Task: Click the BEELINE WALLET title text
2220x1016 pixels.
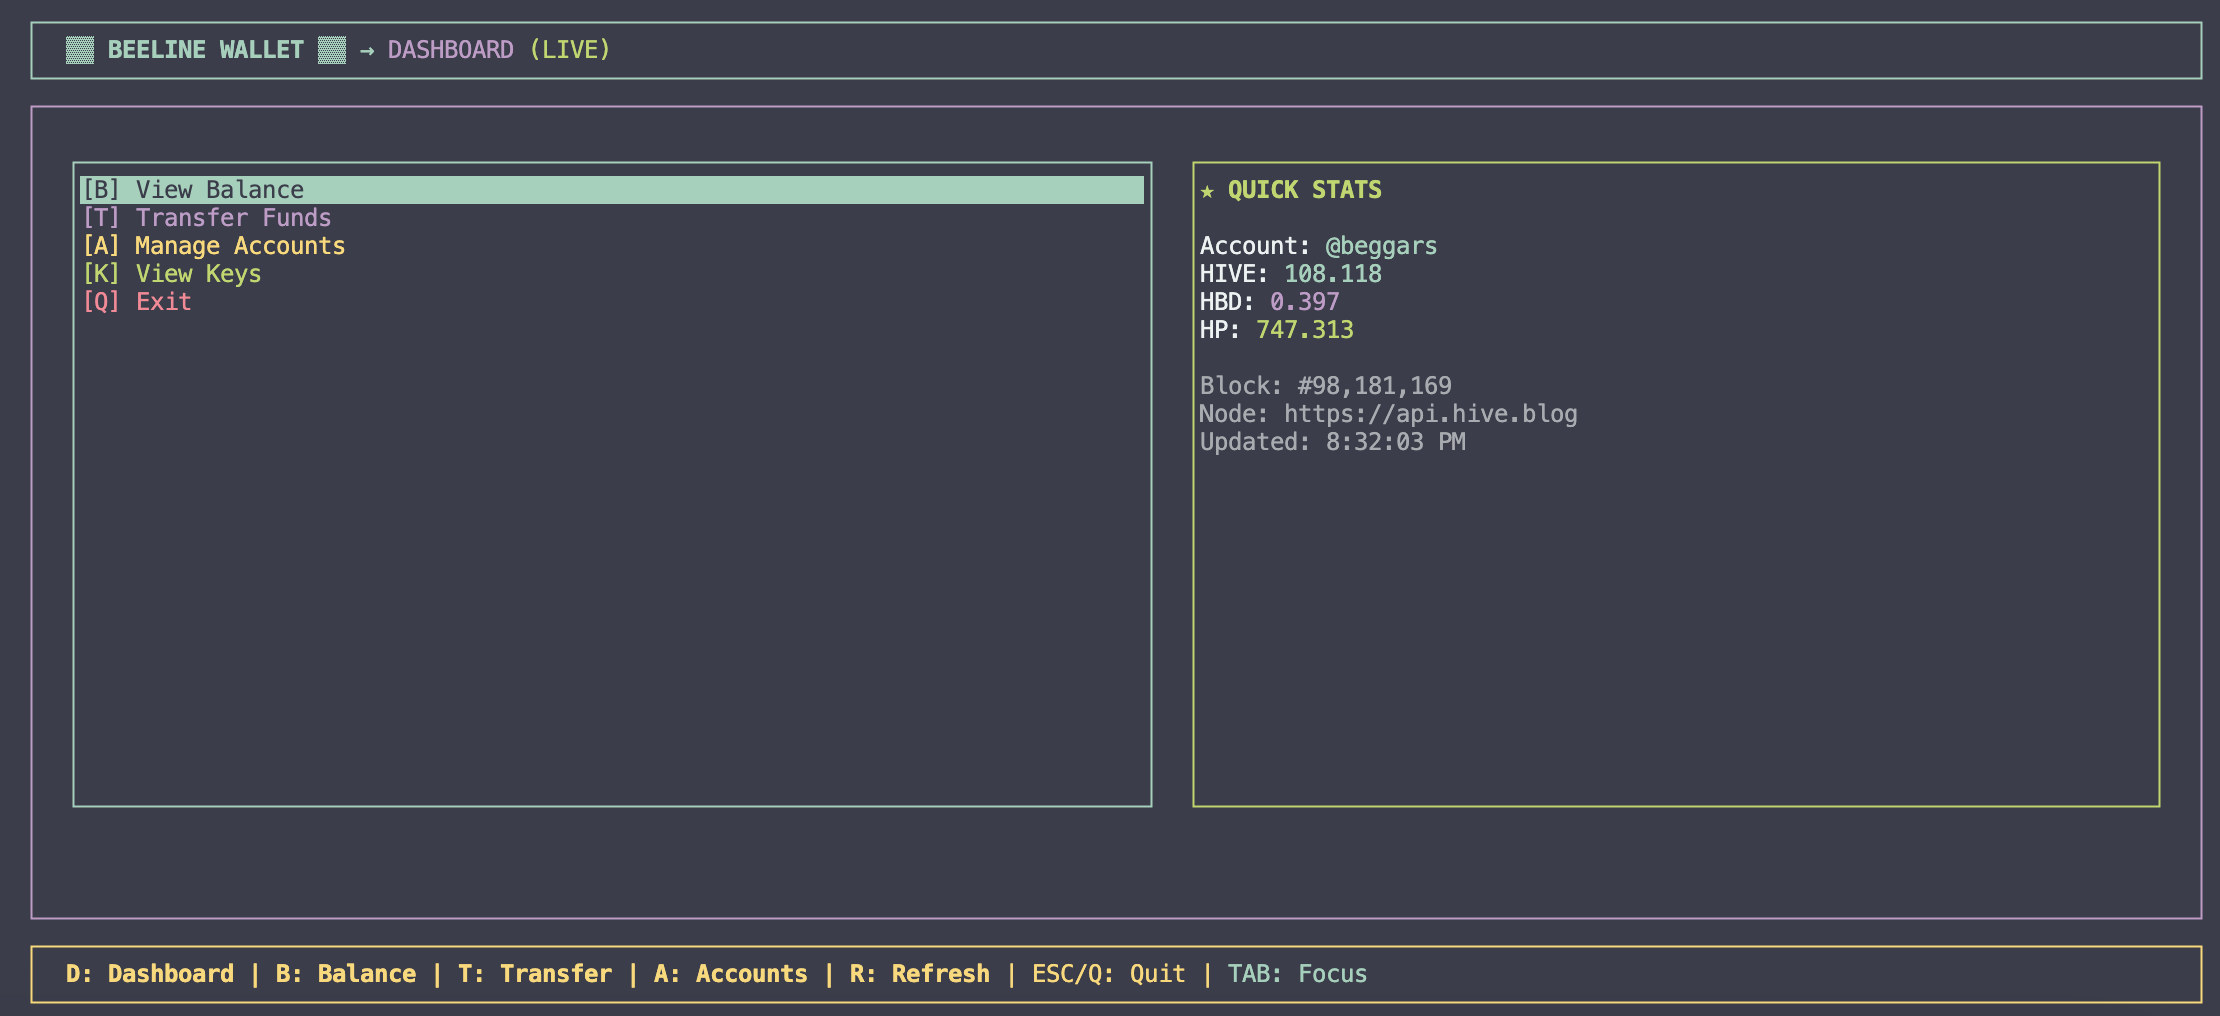Action: click(x=206, y=50)
